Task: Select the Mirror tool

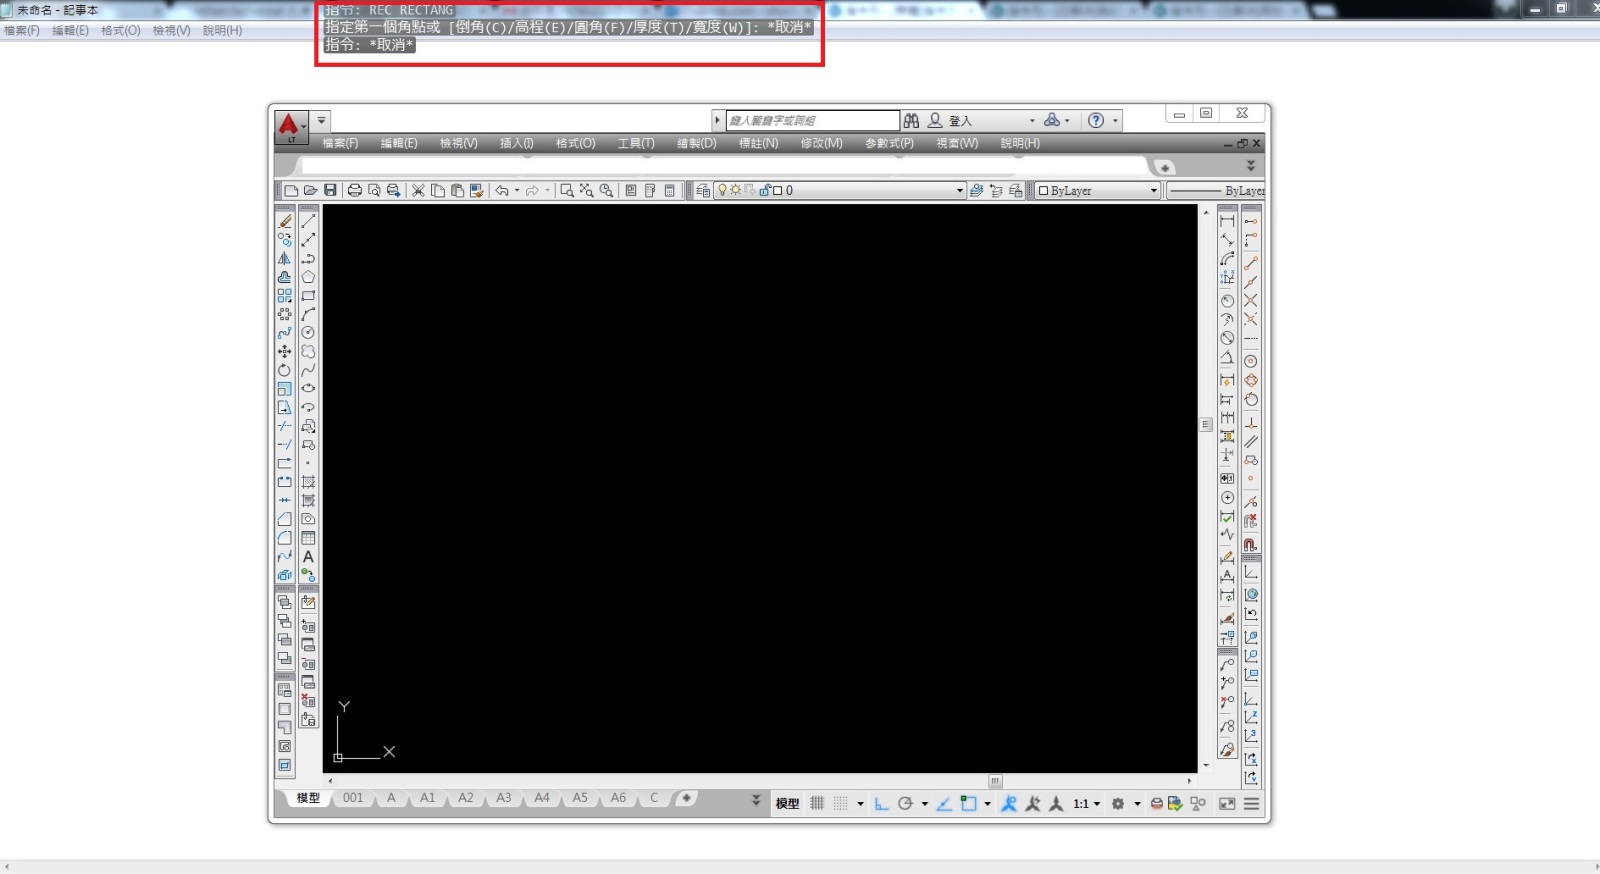Action: (x=285, y=258)
